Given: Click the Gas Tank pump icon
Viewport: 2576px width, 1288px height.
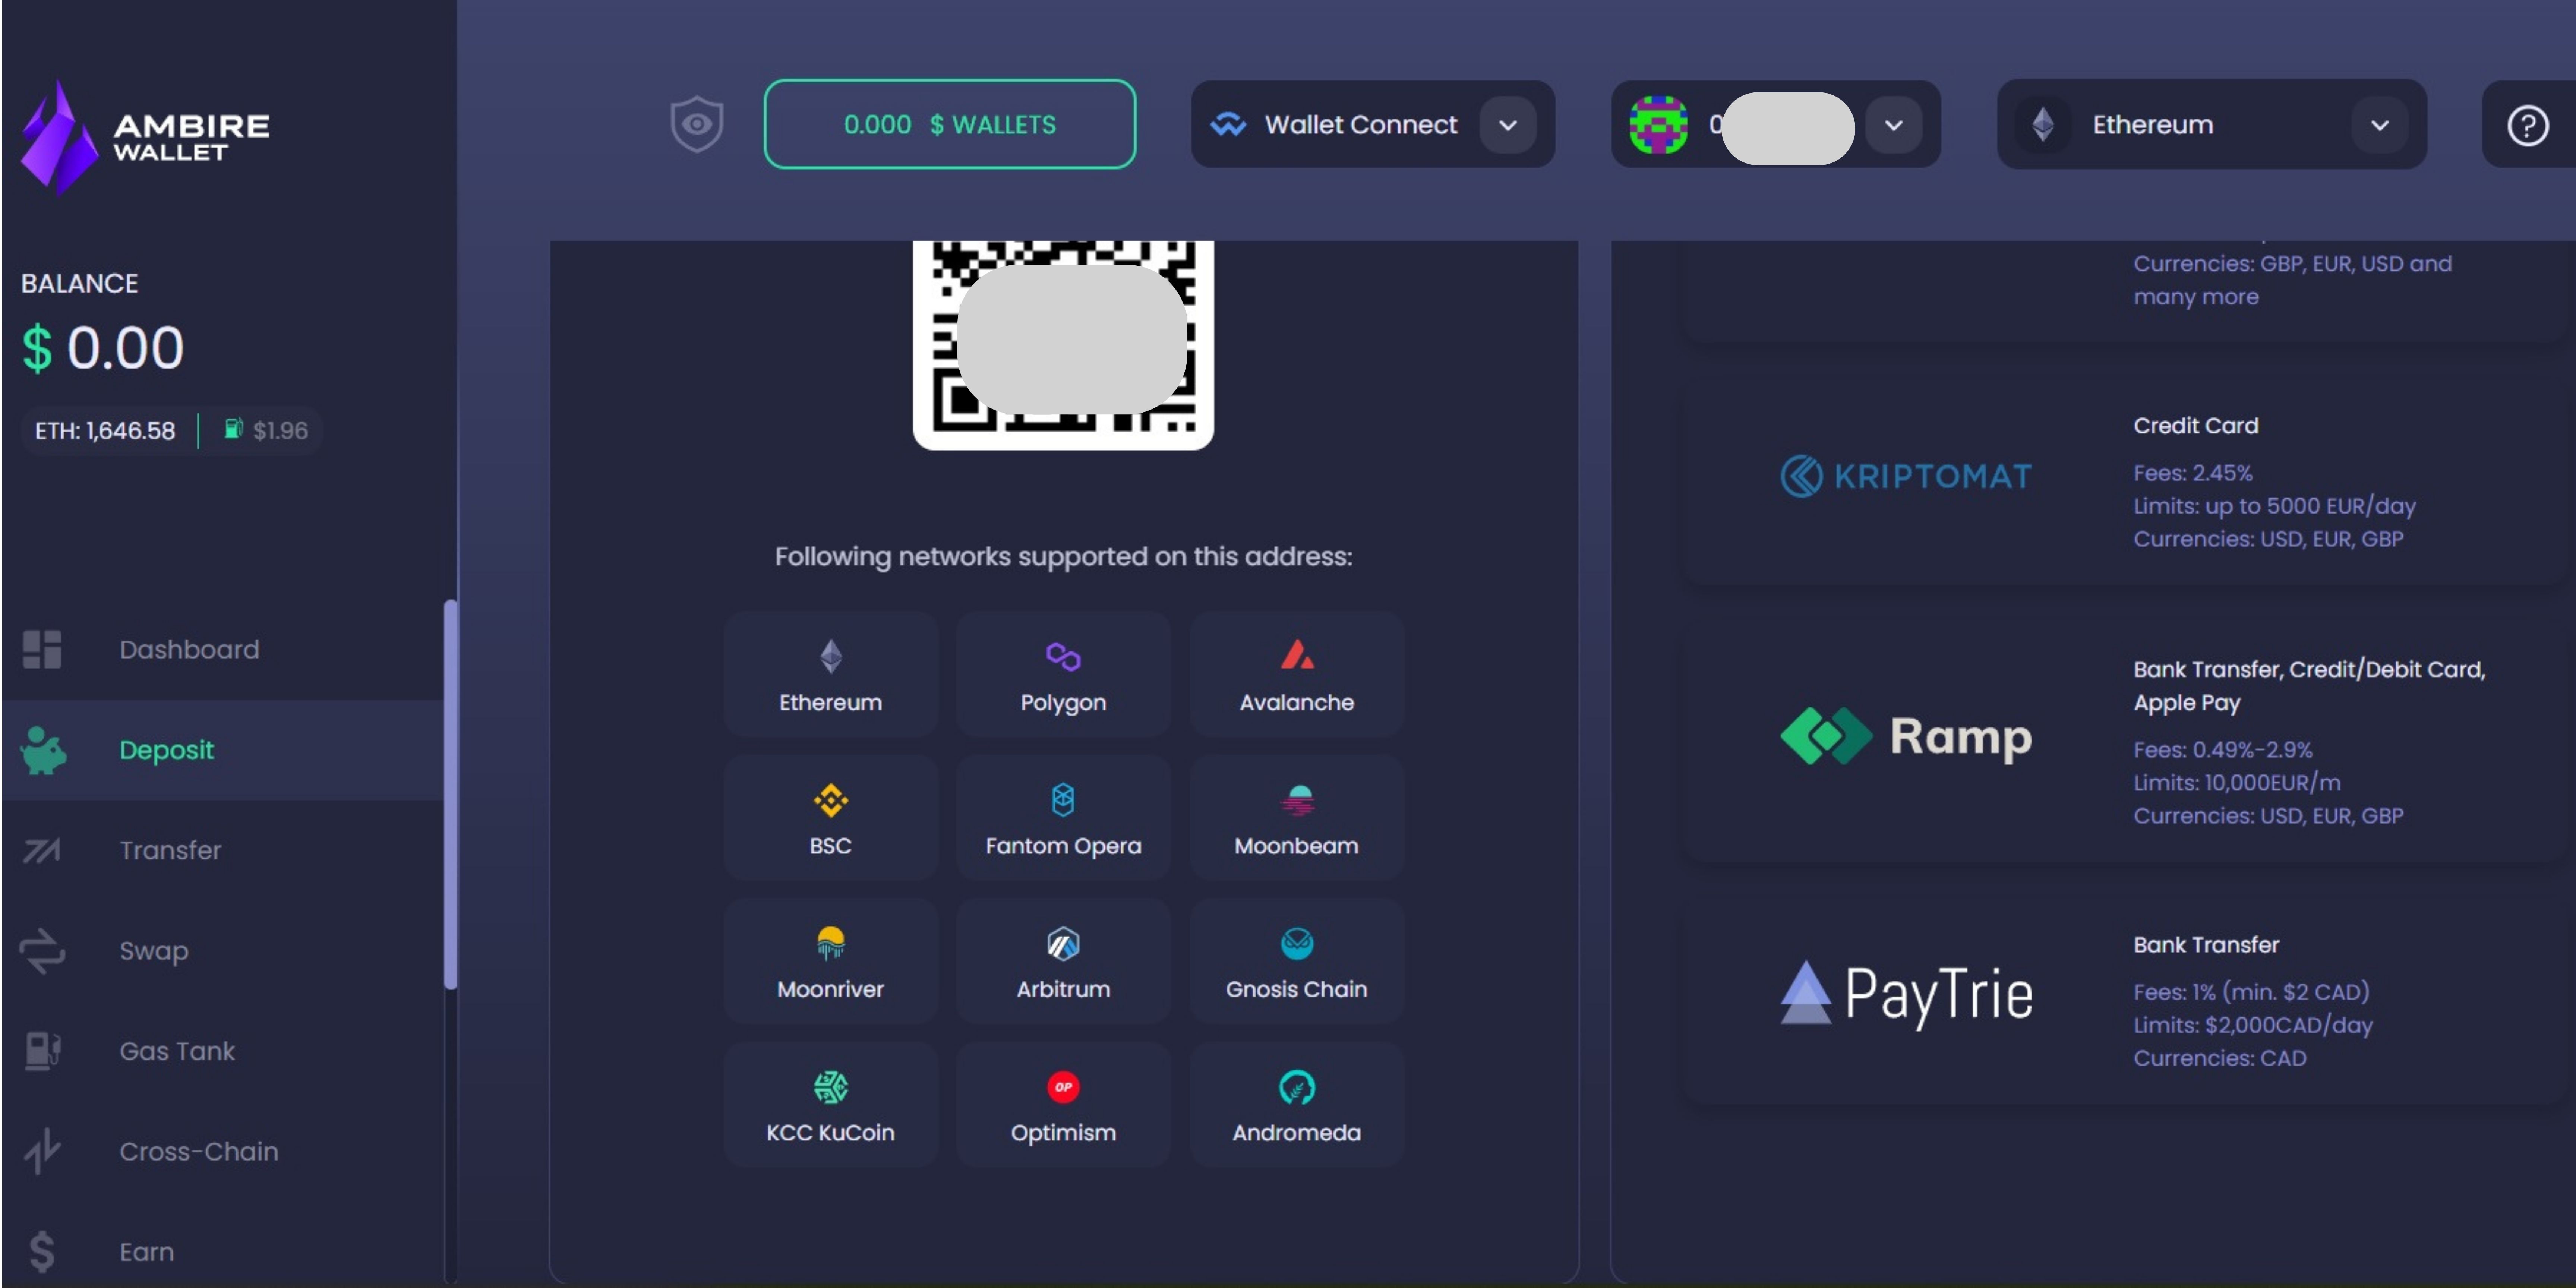Looking at the screenshot, I should [42, 1051].
